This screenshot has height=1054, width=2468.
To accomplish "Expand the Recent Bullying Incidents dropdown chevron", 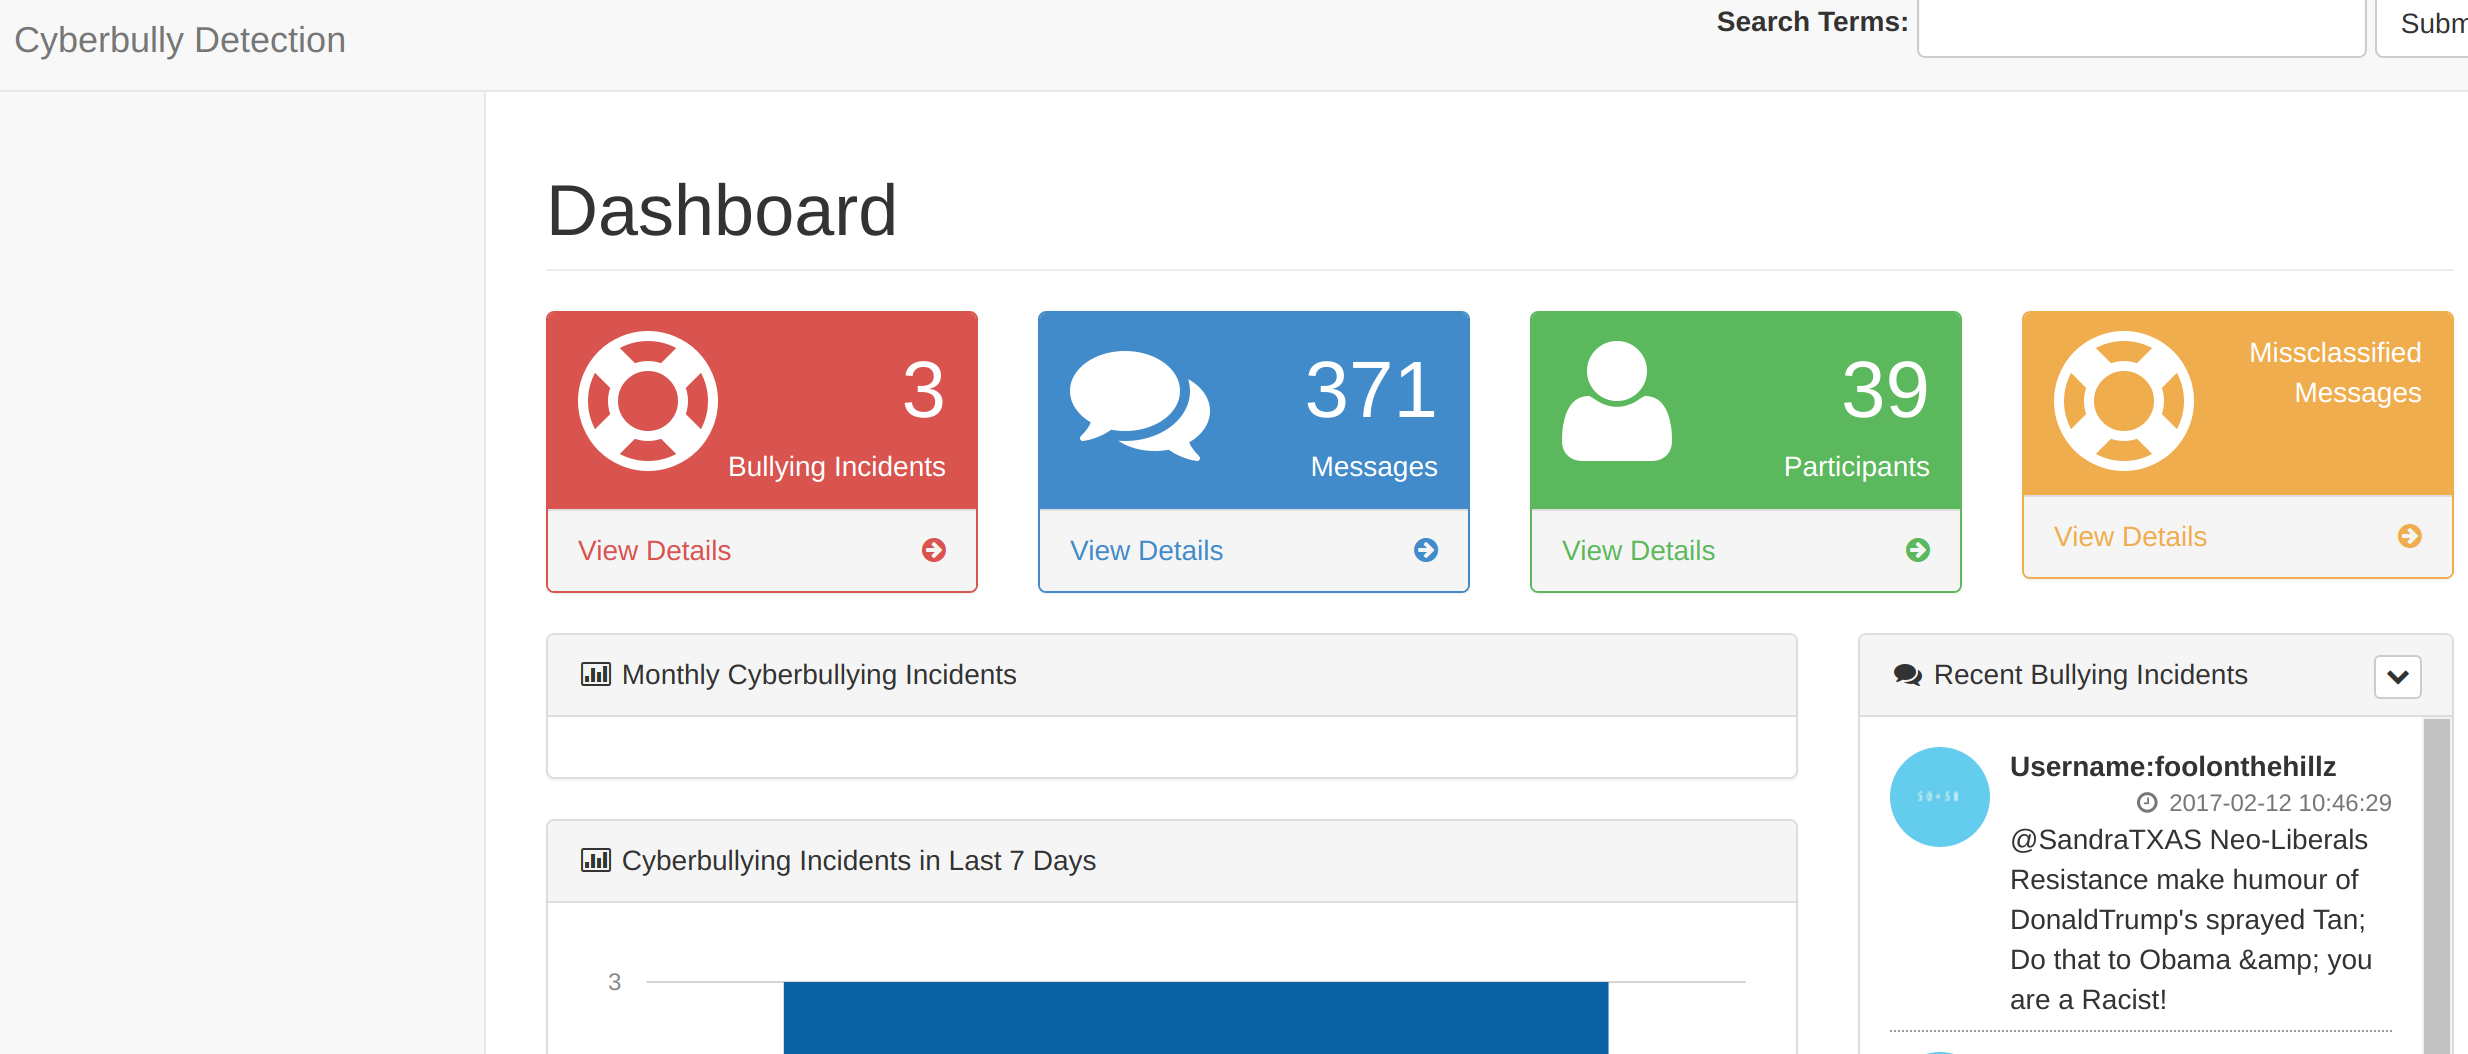I will click(x=2398, y=677).
